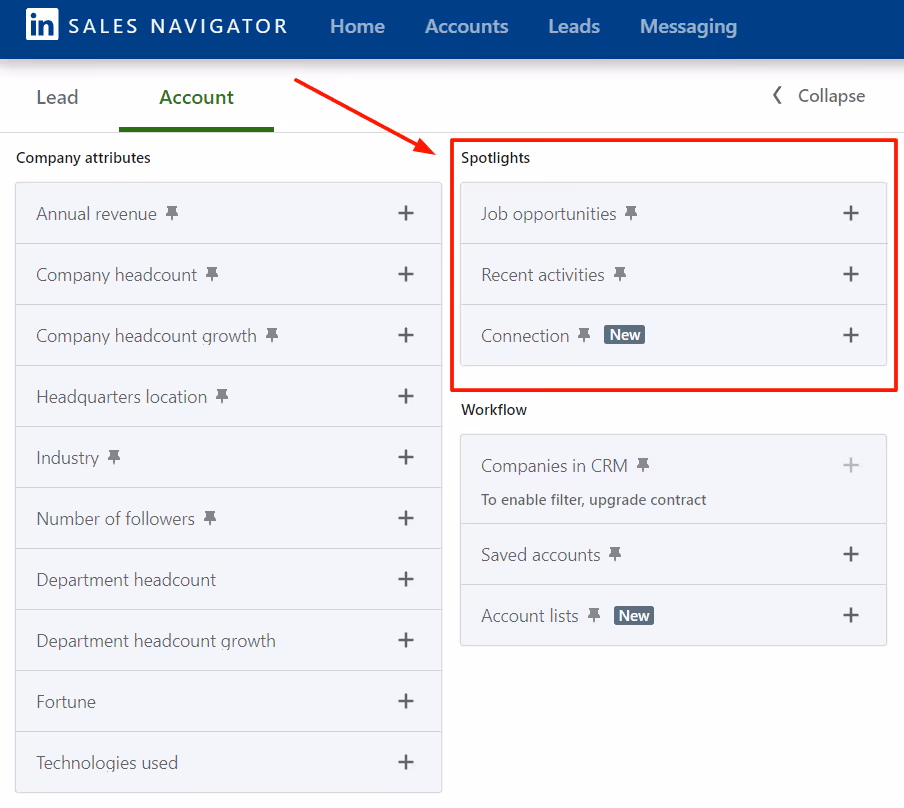Viewport: 904px width, 808px height.
Task: Click the pin icon next to Job opportunities
Action: [x=630, y=212]
